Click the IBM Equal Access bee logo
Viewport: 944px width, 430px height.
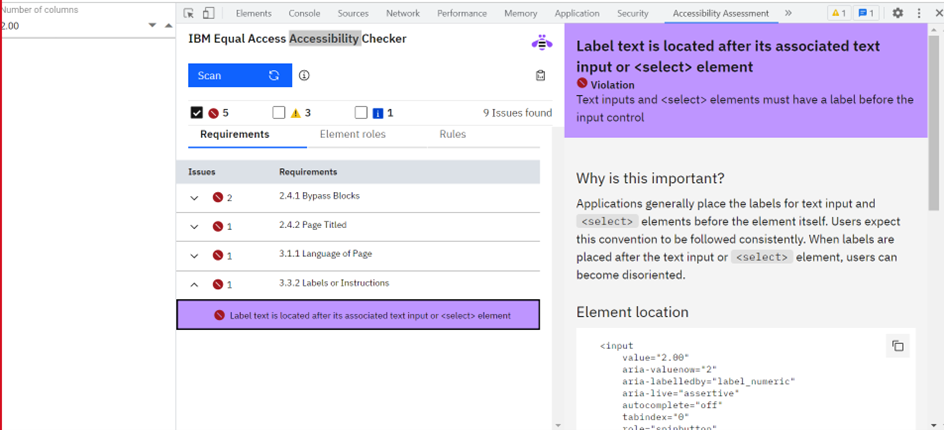tap(541, 42)
